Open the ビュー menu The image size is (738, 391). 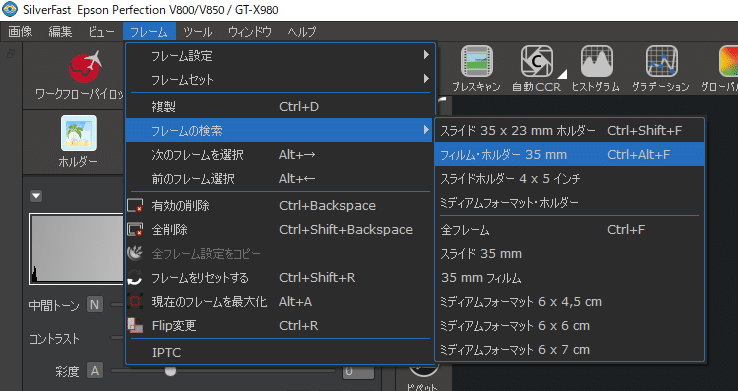pos(101,32)
